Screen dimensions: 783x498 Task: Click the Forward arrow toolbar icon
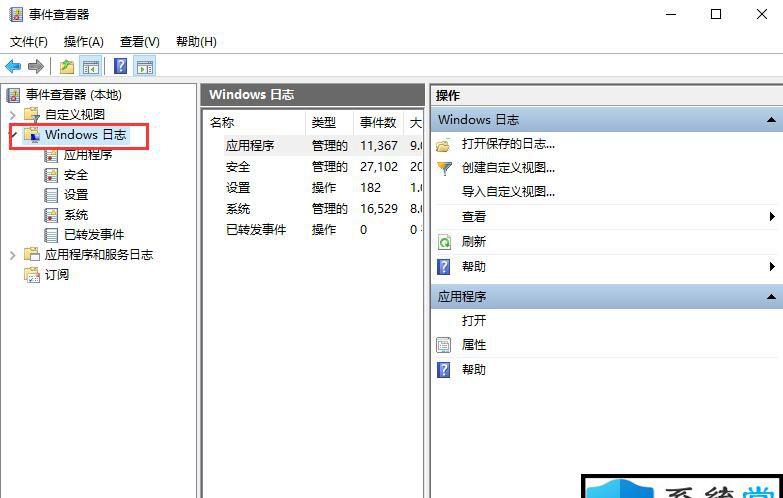(x=36, y=66)
